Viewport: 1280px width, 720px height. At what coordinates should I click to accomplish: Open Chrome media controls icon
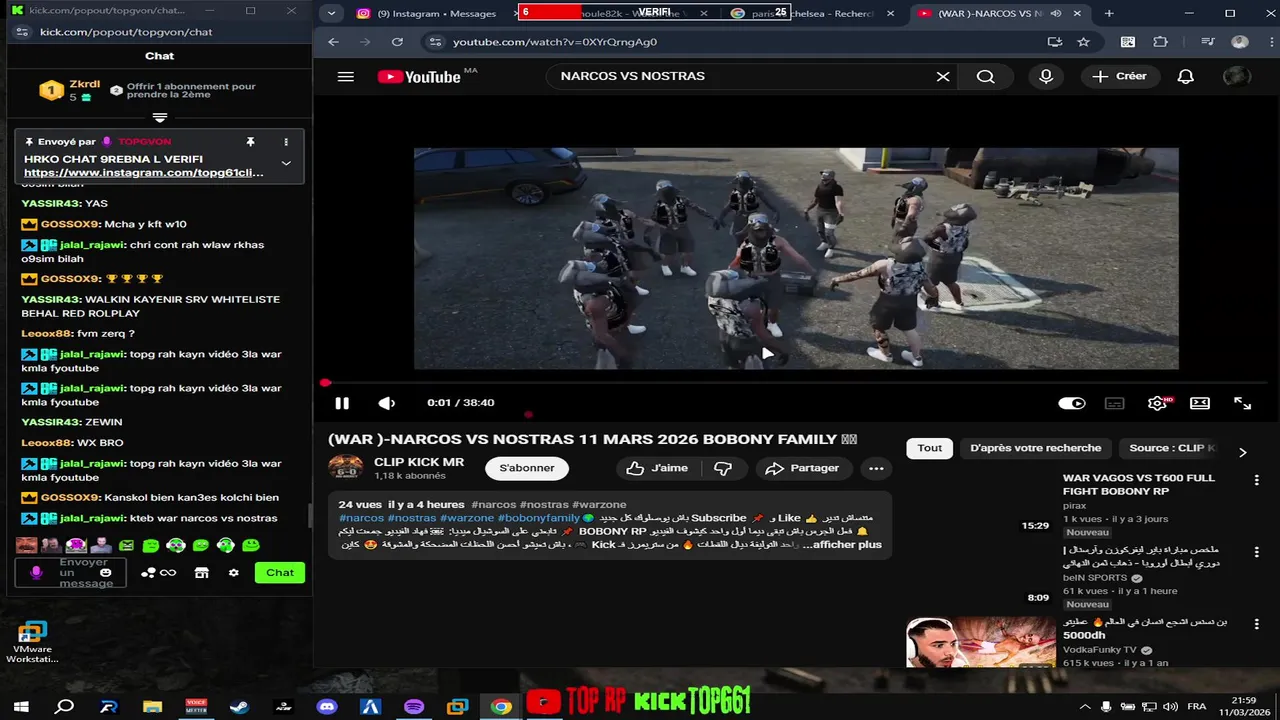(1208, 42)
